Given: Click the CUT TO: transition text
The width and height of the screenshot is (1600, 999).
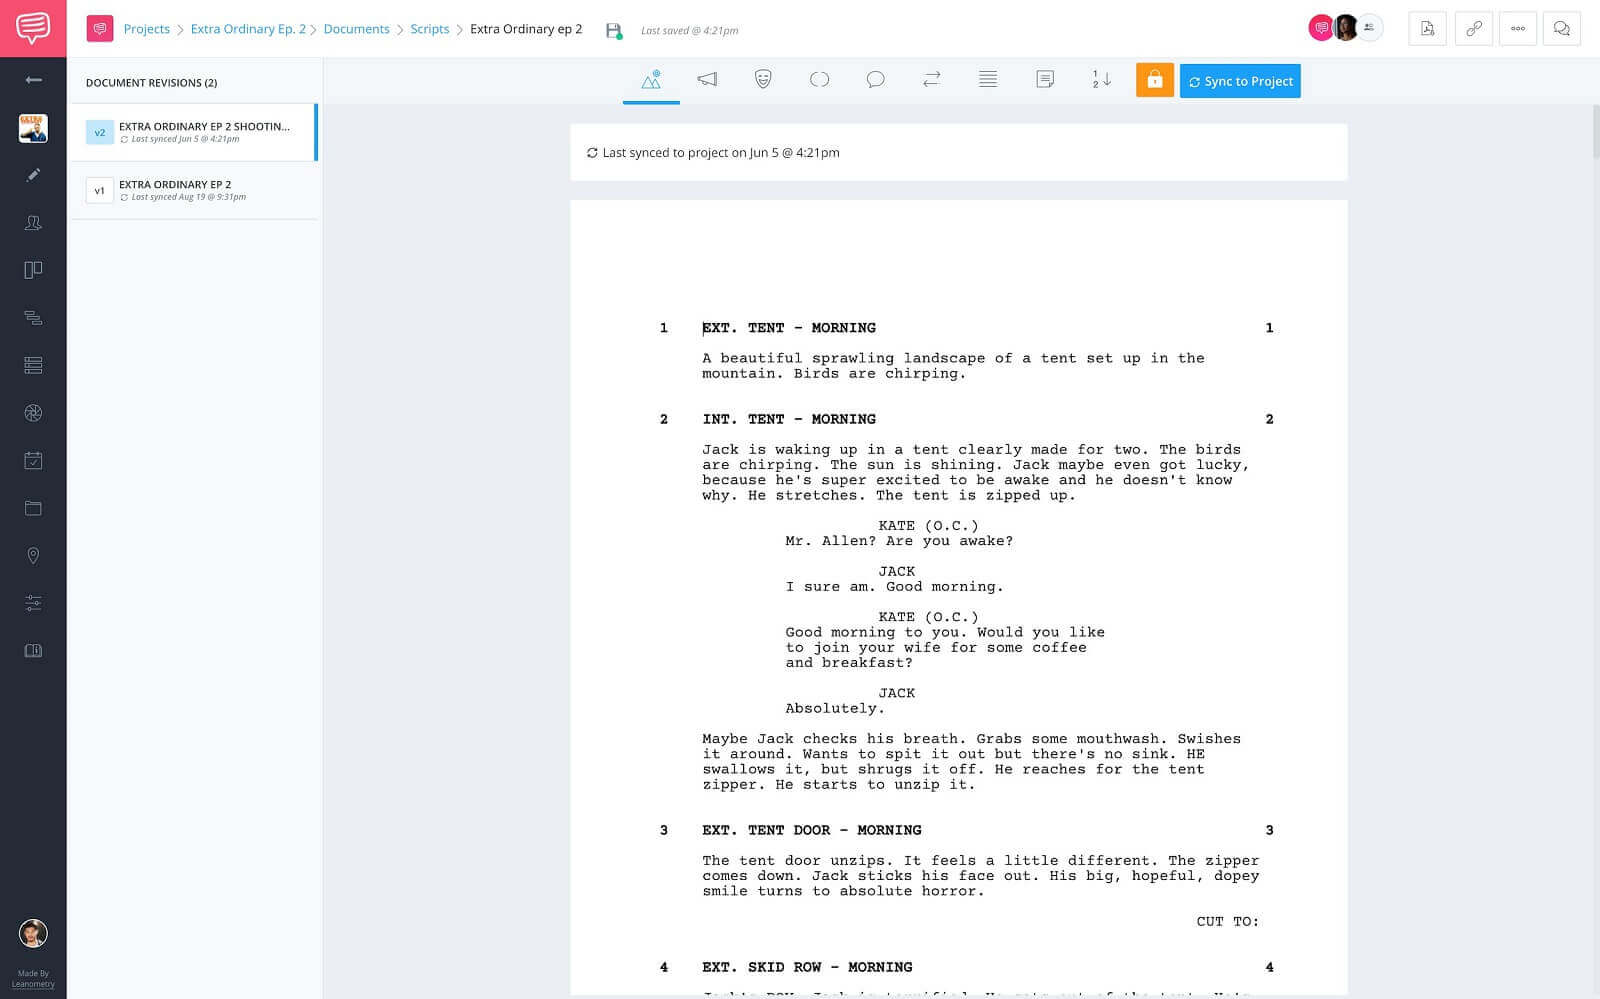Looking at the screenshot, I should coord(1227,922).
